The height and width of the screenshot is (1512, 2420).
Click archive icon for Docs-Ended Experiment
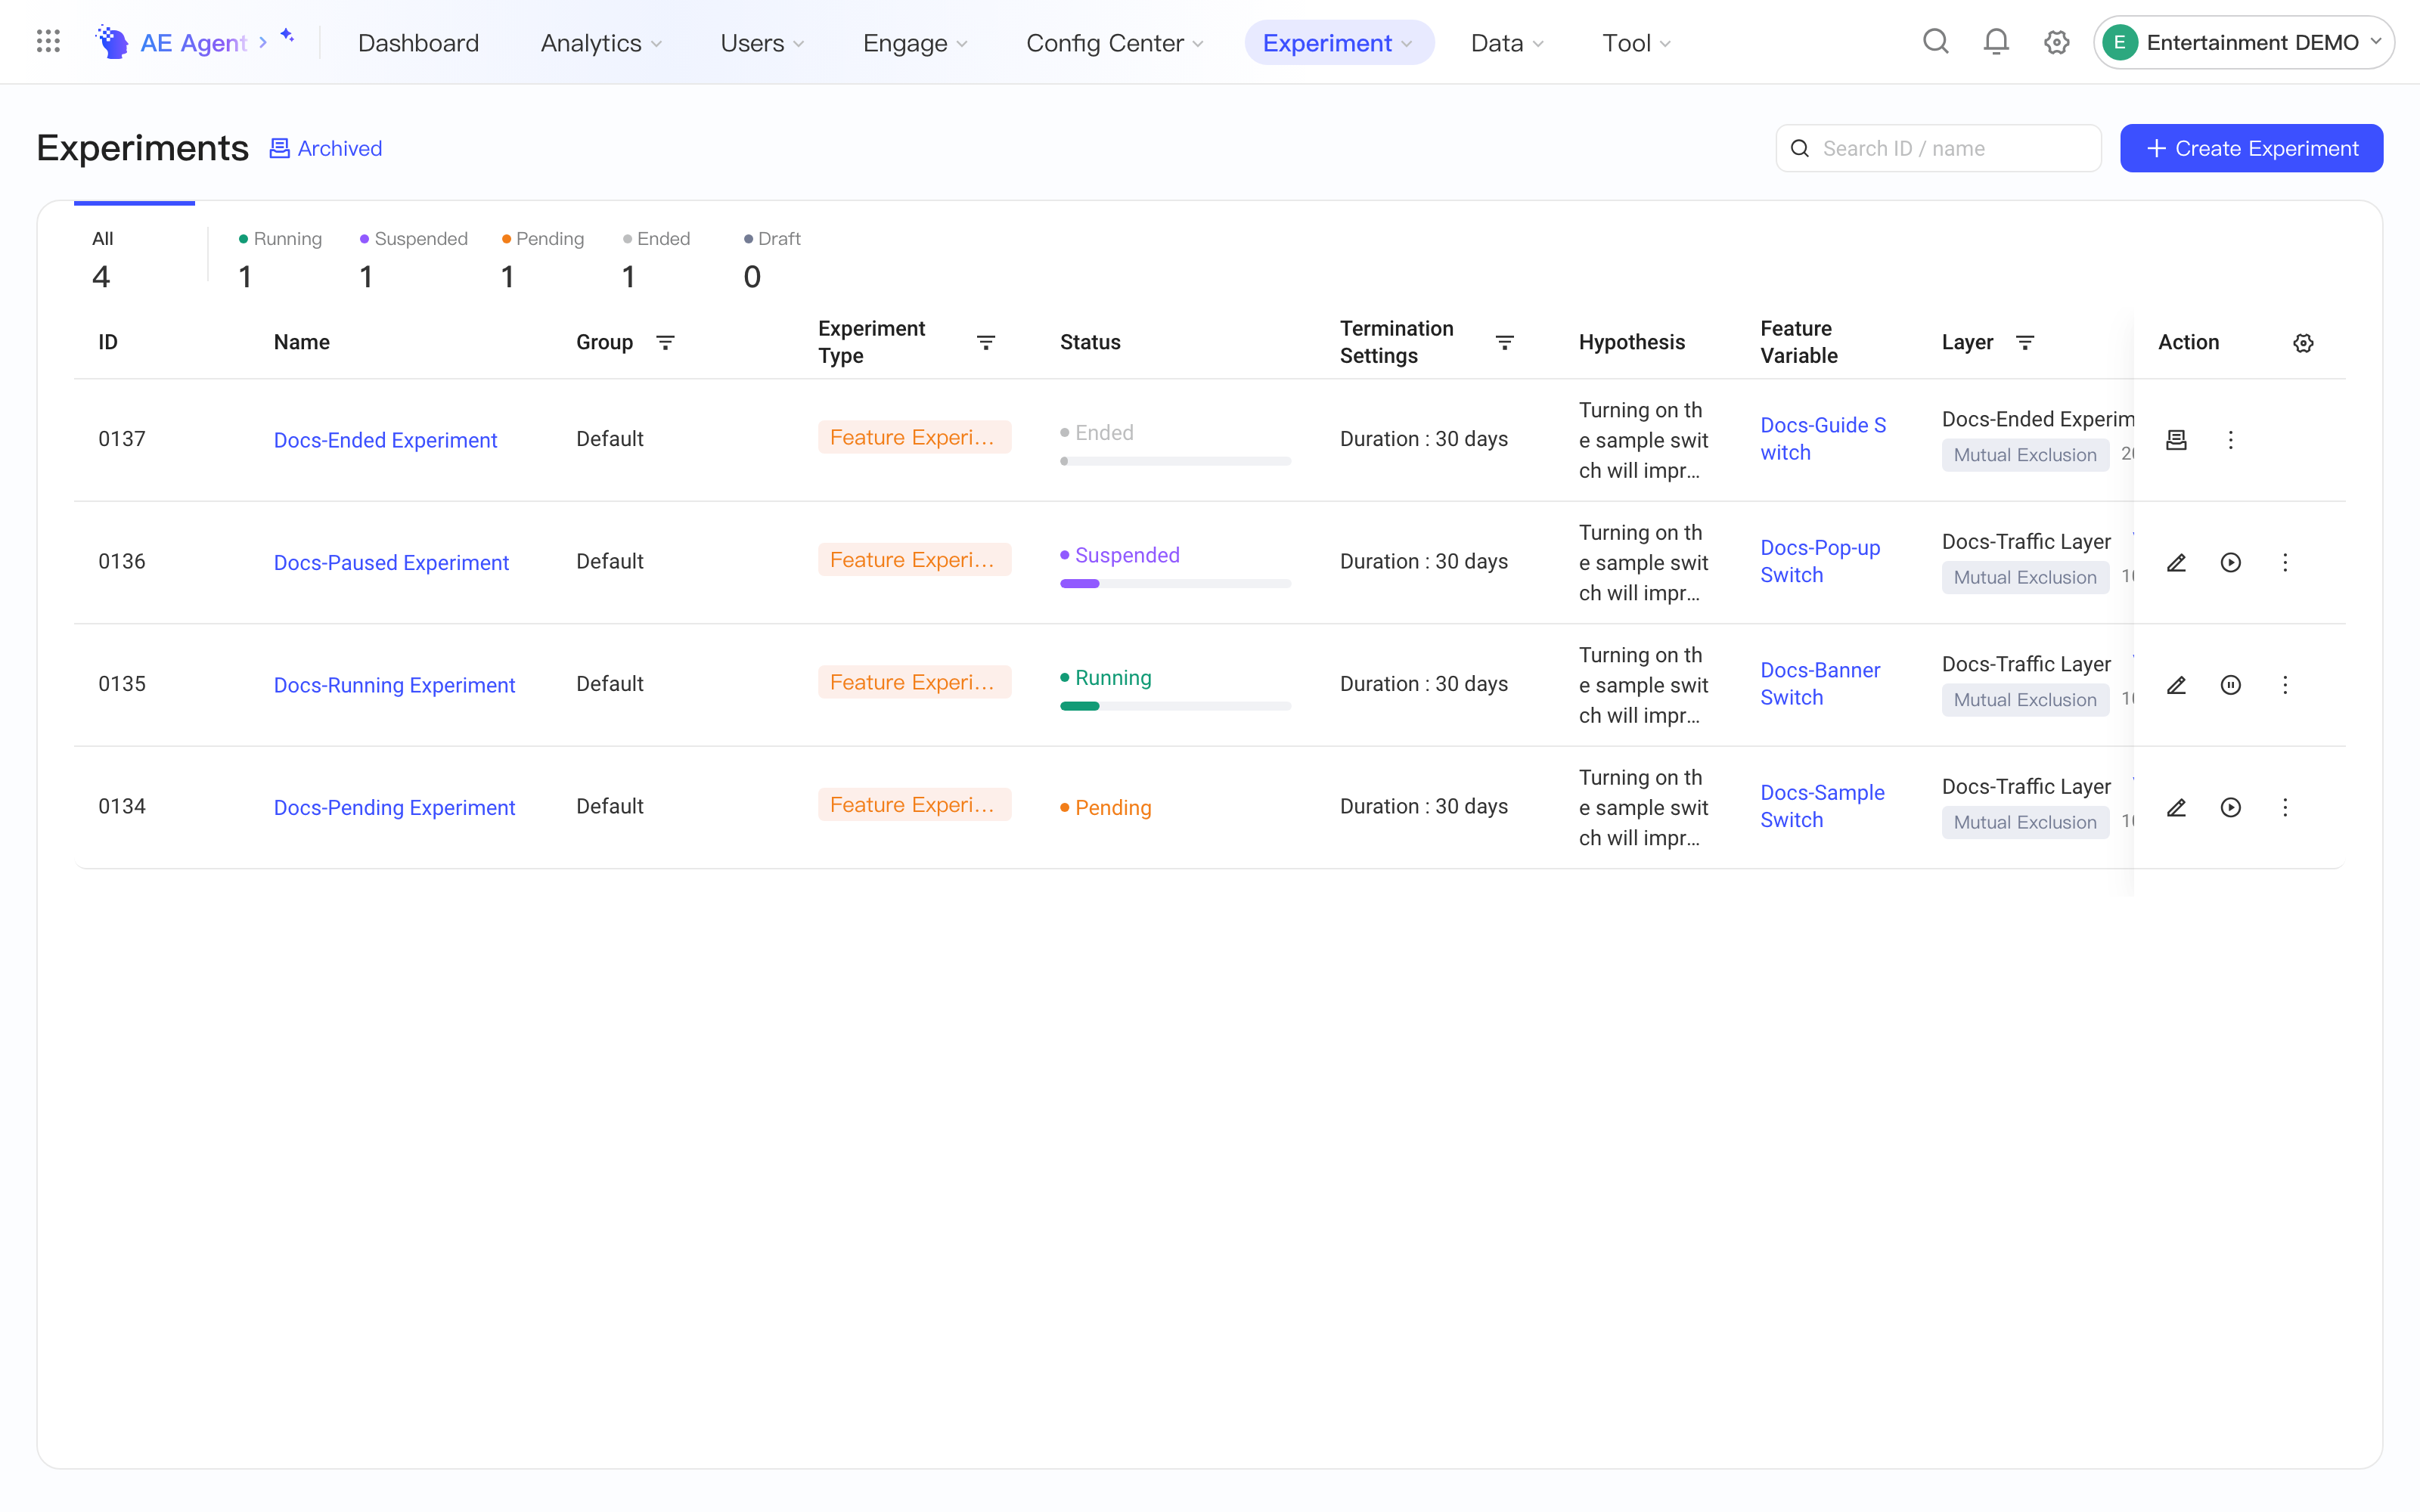pyautogui.click(x=2176, y=440)
